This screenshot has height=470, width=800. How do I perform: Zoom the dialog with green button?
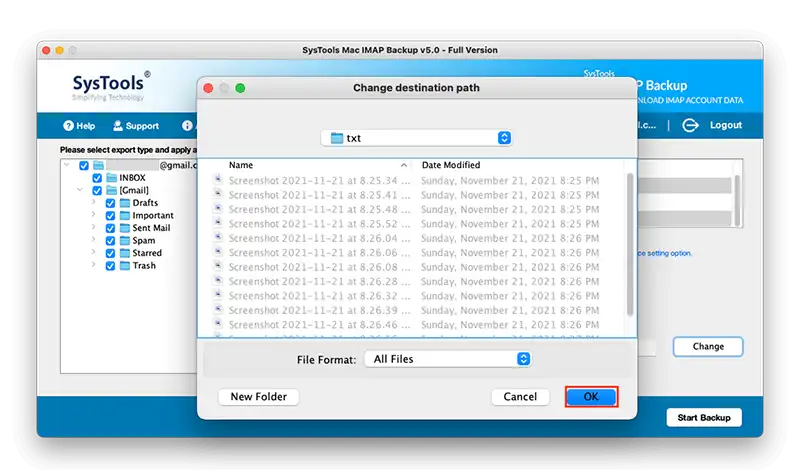click(x=240, y=88)
